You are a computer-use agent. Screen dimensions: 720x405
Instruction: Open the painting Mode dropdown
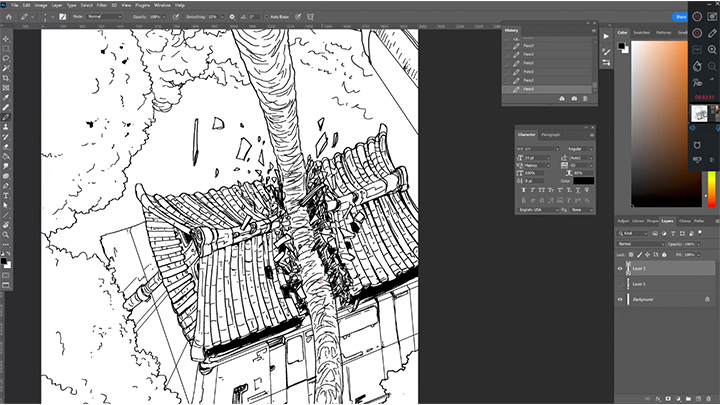click(104, 17)
